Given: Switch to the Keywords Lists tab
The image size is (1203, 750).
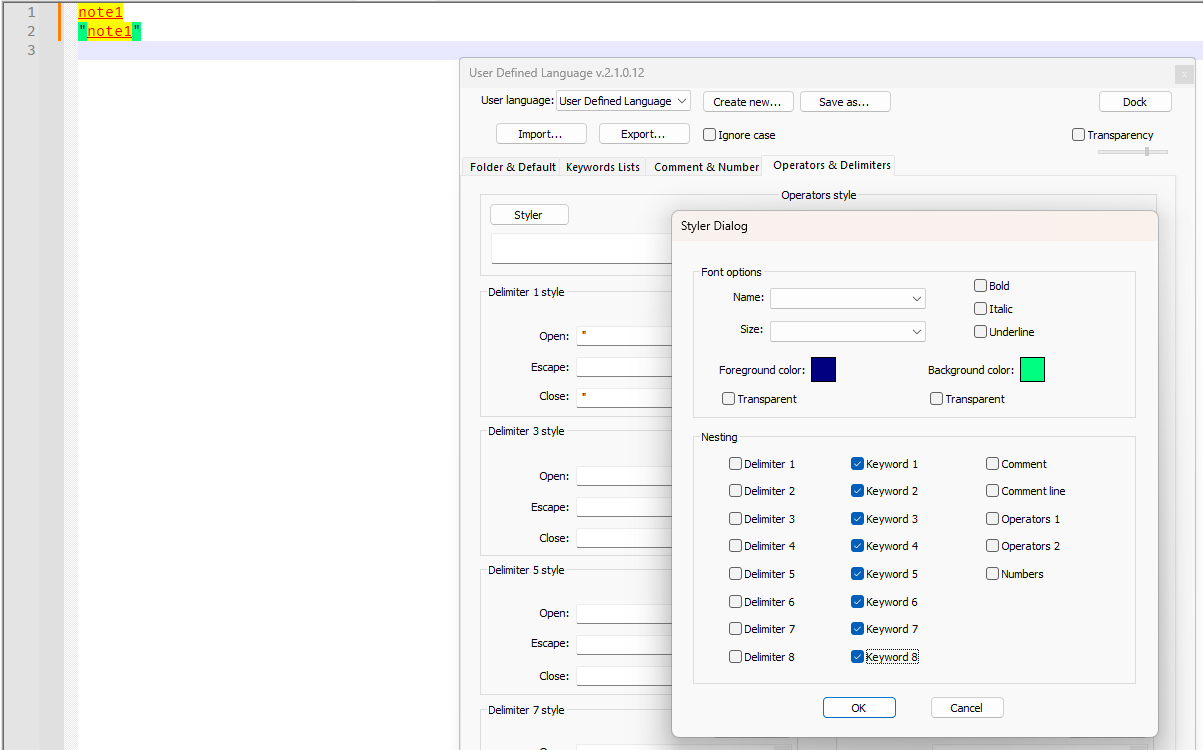Looking at the screenshot, I should click(x=602, y=167).
